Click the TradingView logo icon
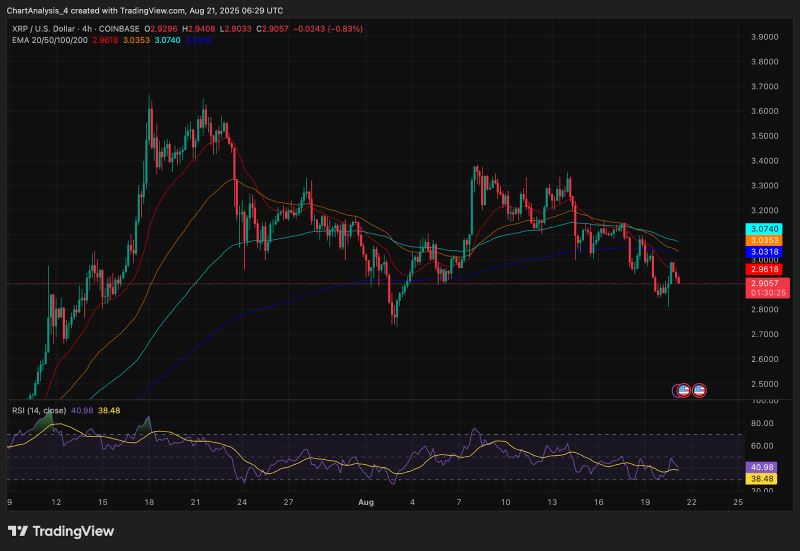800x551 pixels. point(18,531)
